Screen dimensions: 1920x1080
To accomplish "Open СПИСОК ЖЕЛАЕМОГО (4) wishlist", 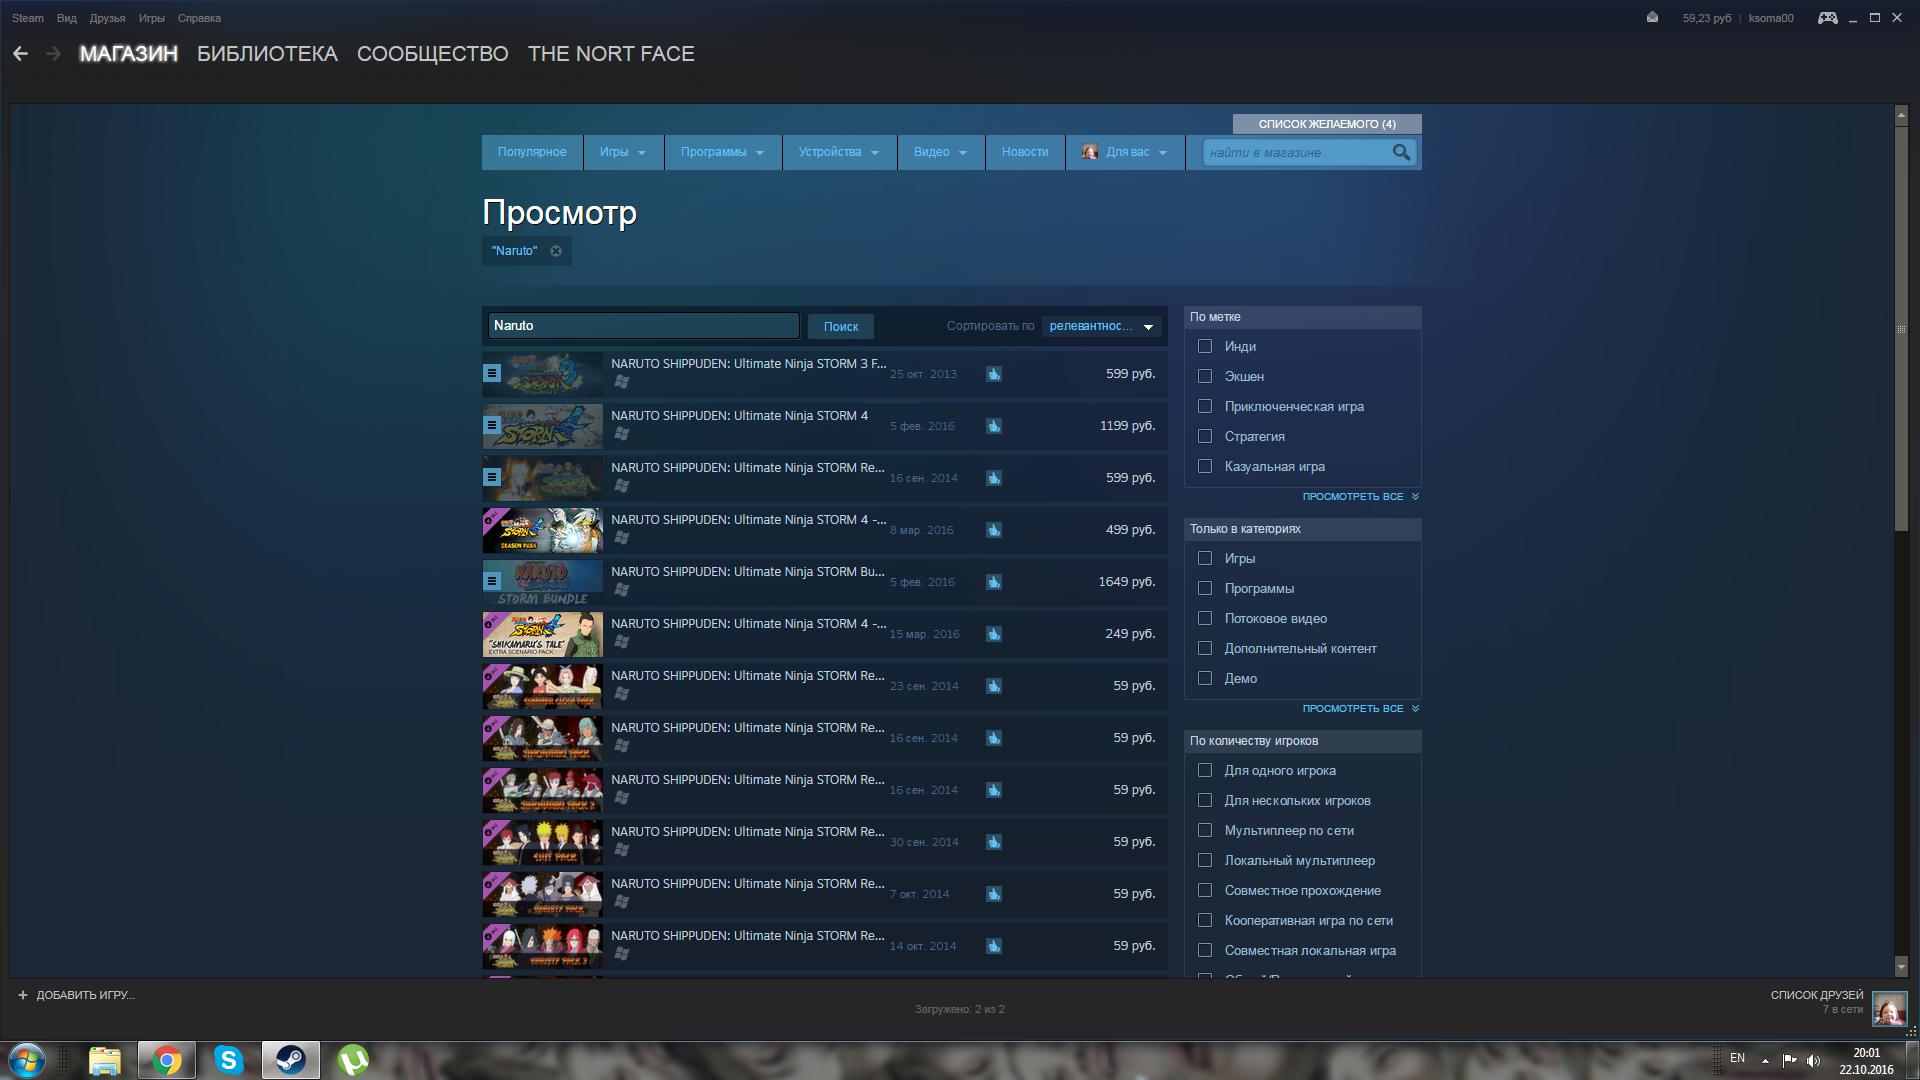I will pos(1327,124).
